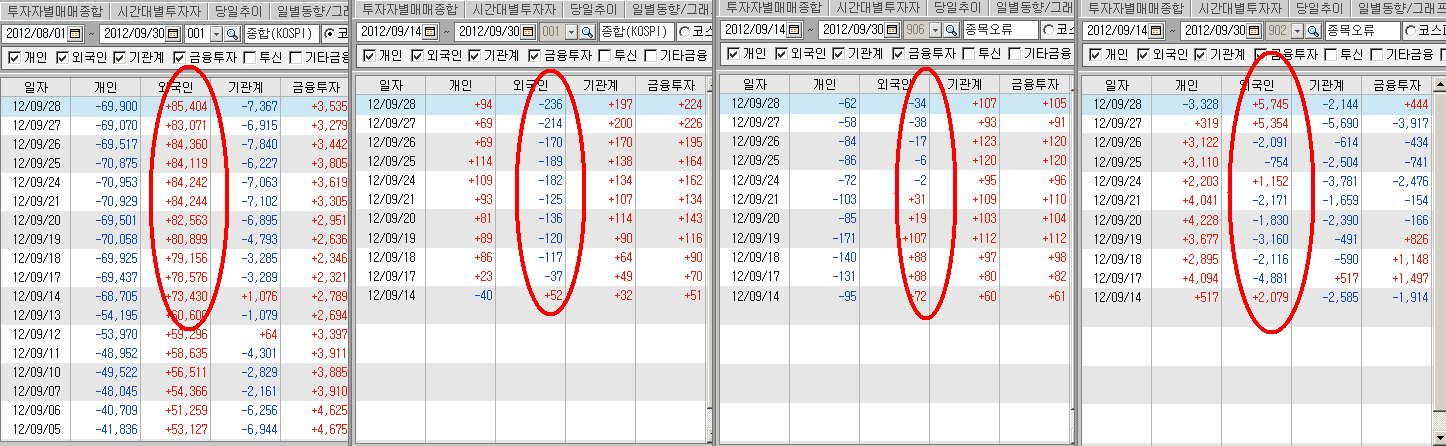The image size is (1446, 446).
Task: Click 외국인 column header in the 902 panel
Action: click(x=1256, y=85)
